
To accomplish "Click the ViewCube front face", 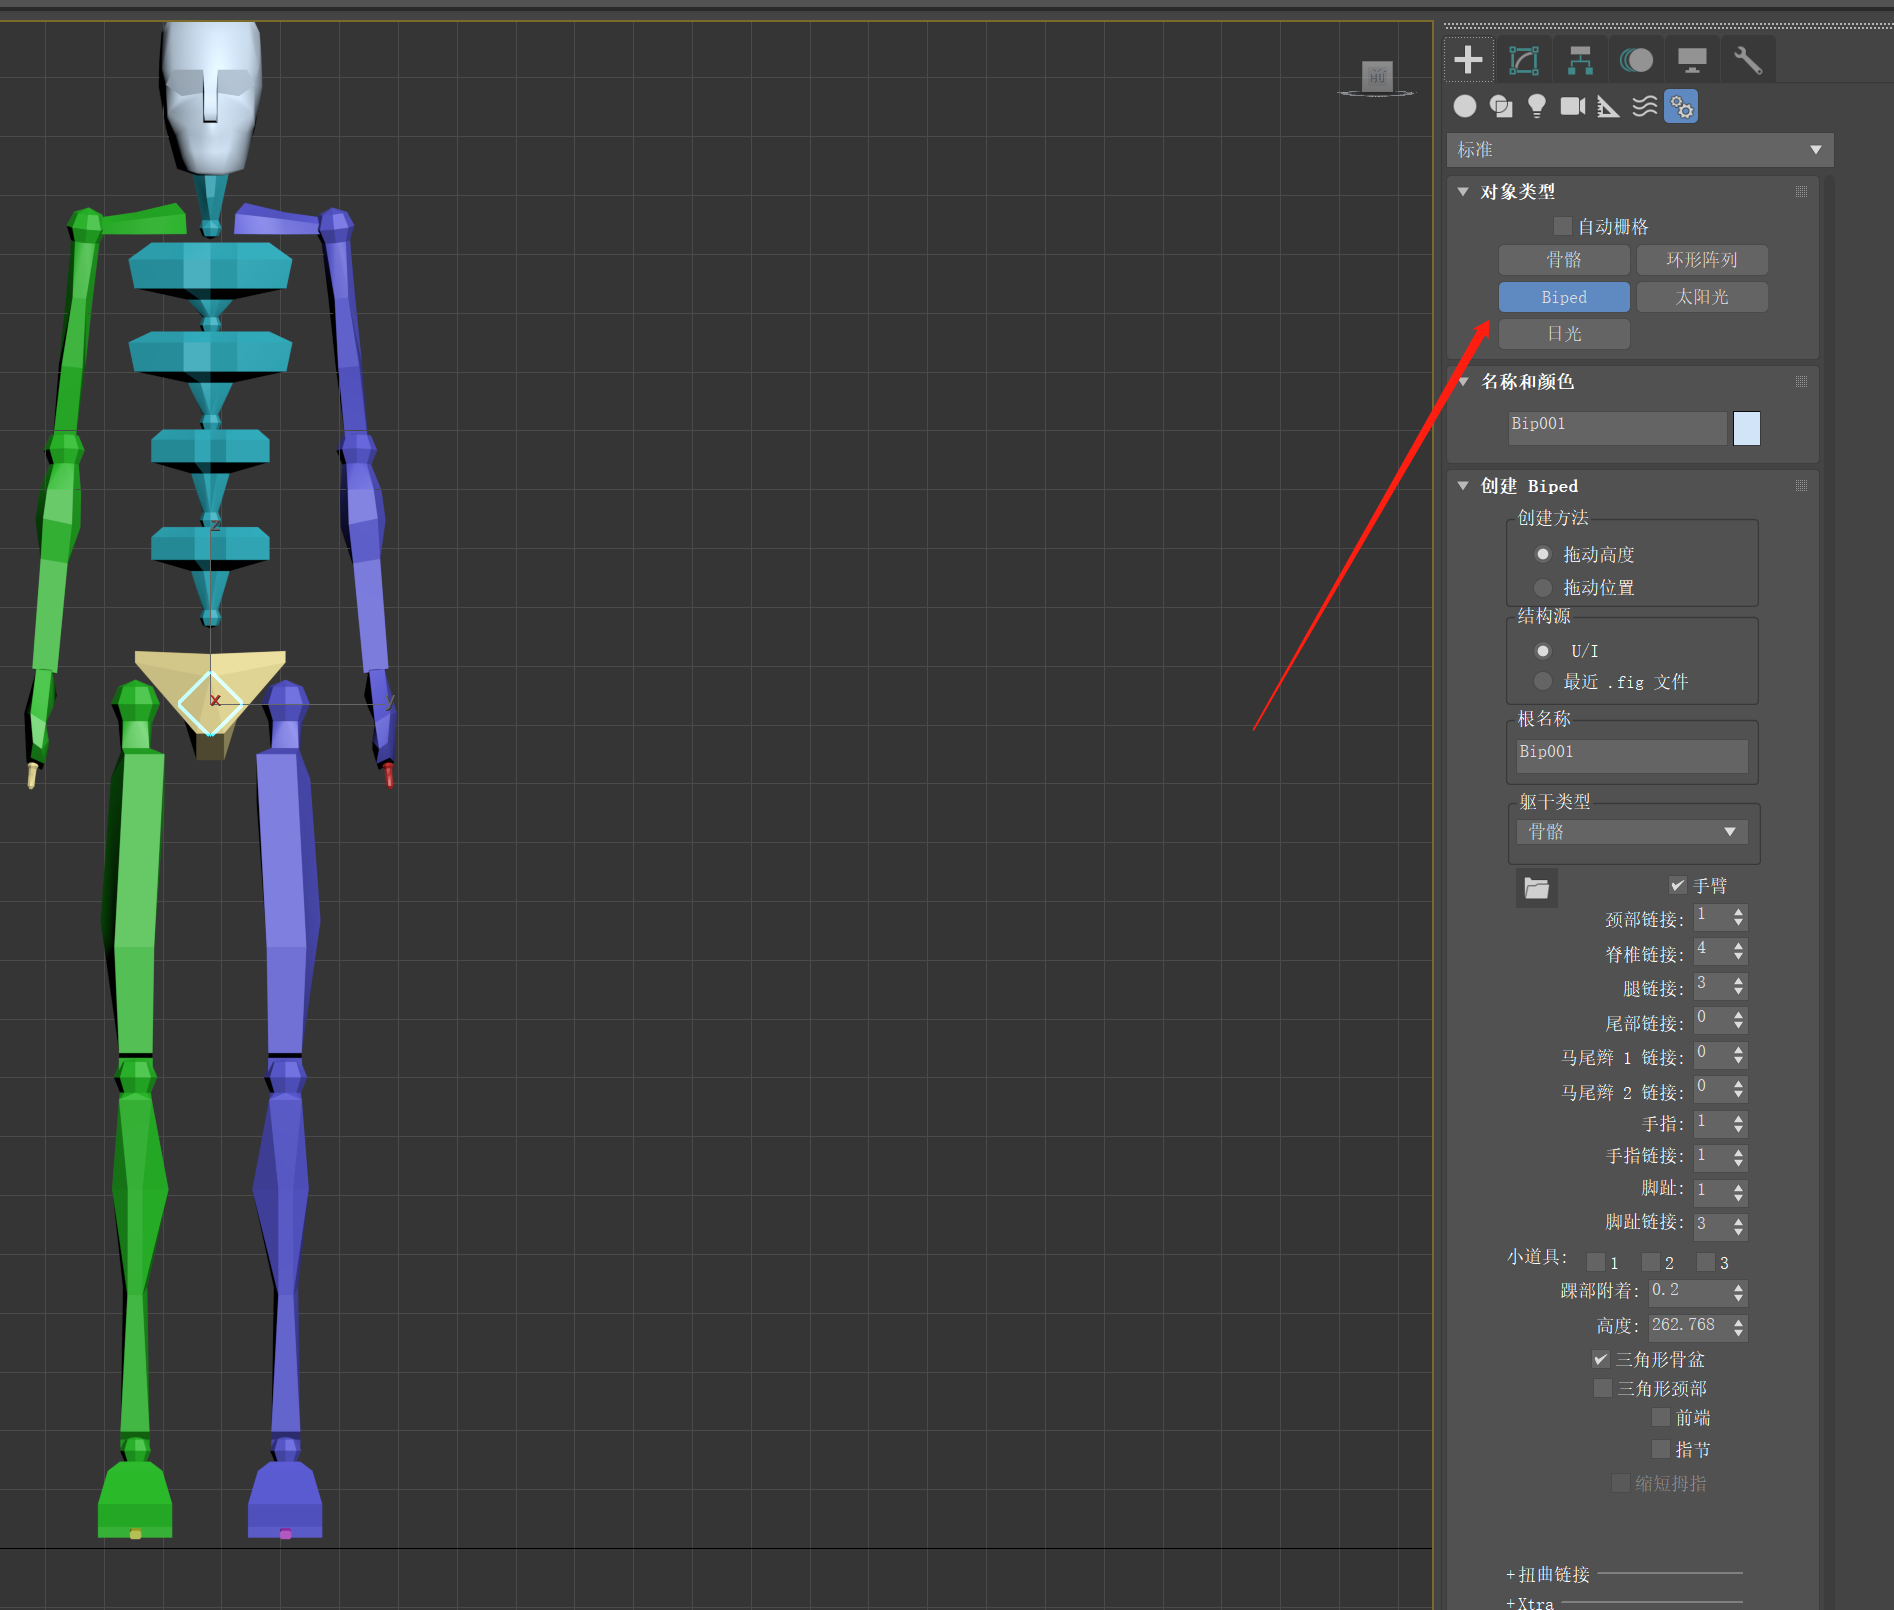I will pyautogui.click(x=1377, y=76).
